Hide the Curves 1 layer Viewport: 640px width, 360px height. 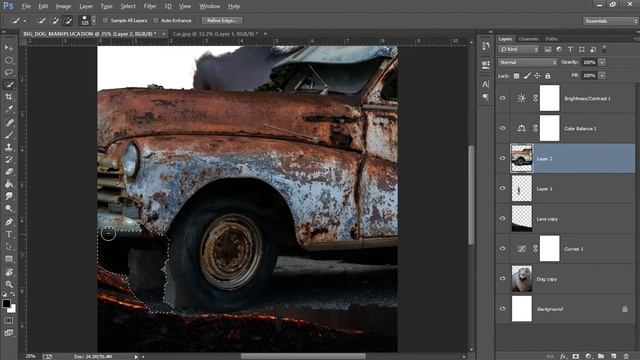coord(502,249)
